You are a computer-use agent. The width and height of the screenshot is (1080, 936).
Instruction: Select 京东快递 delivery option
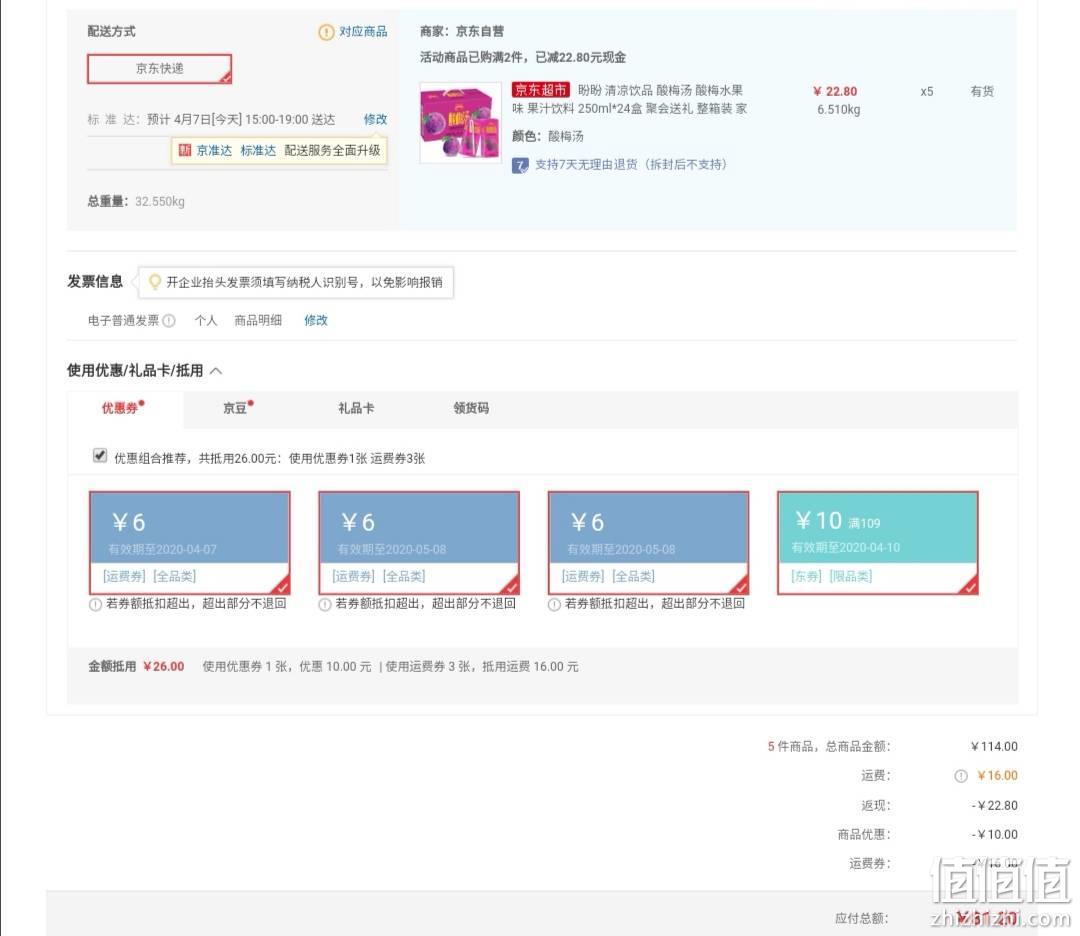pyautogui.click(x=159, y=69)
